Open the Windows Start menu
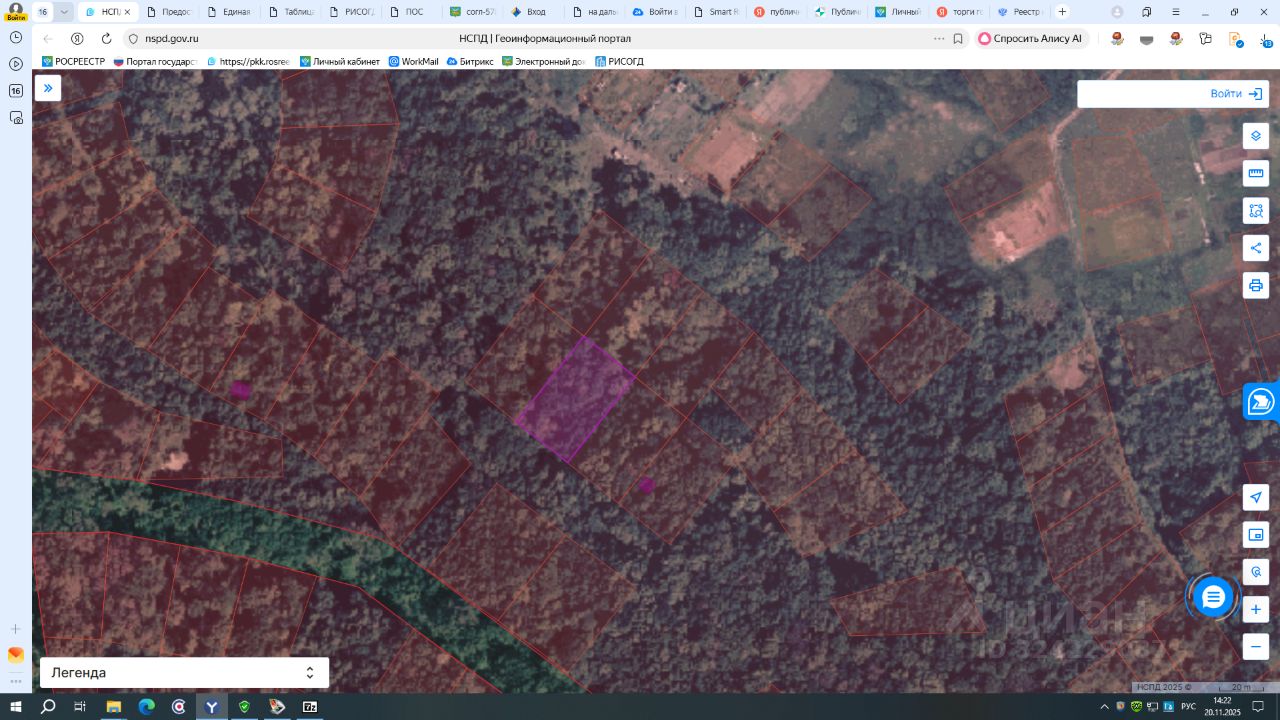Image resolution: width=1280 pixels, height=720 pixels. [x=16, y=707]
